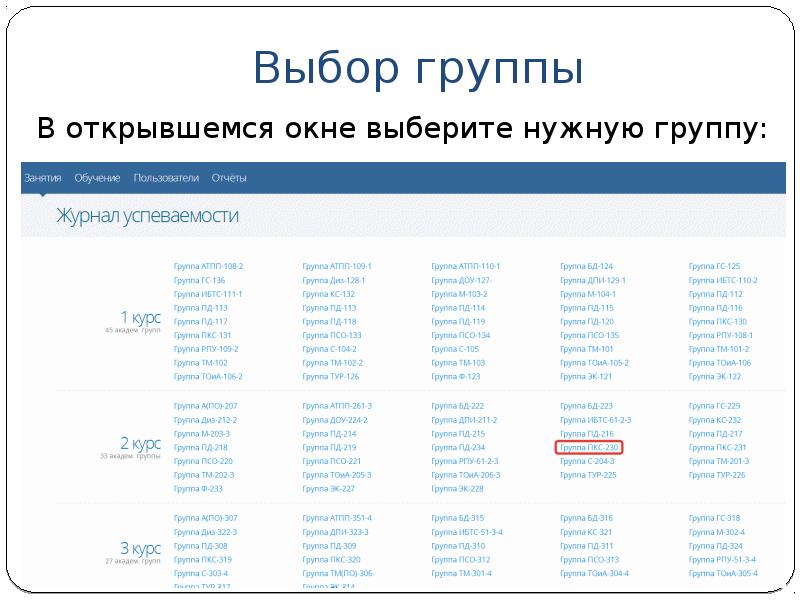800x600 pixels.
Task: Select Группа РПУ-51-3 link
Action: click(722, 559)
